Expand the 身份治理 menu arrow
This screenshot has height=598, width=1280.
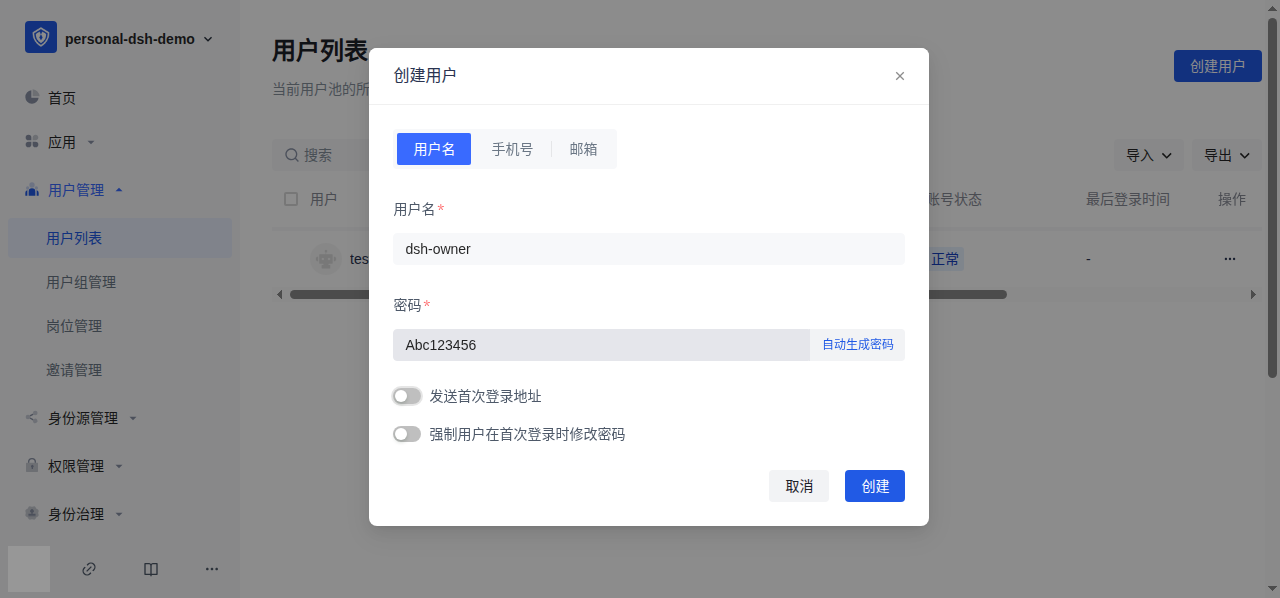pos(119,514)
